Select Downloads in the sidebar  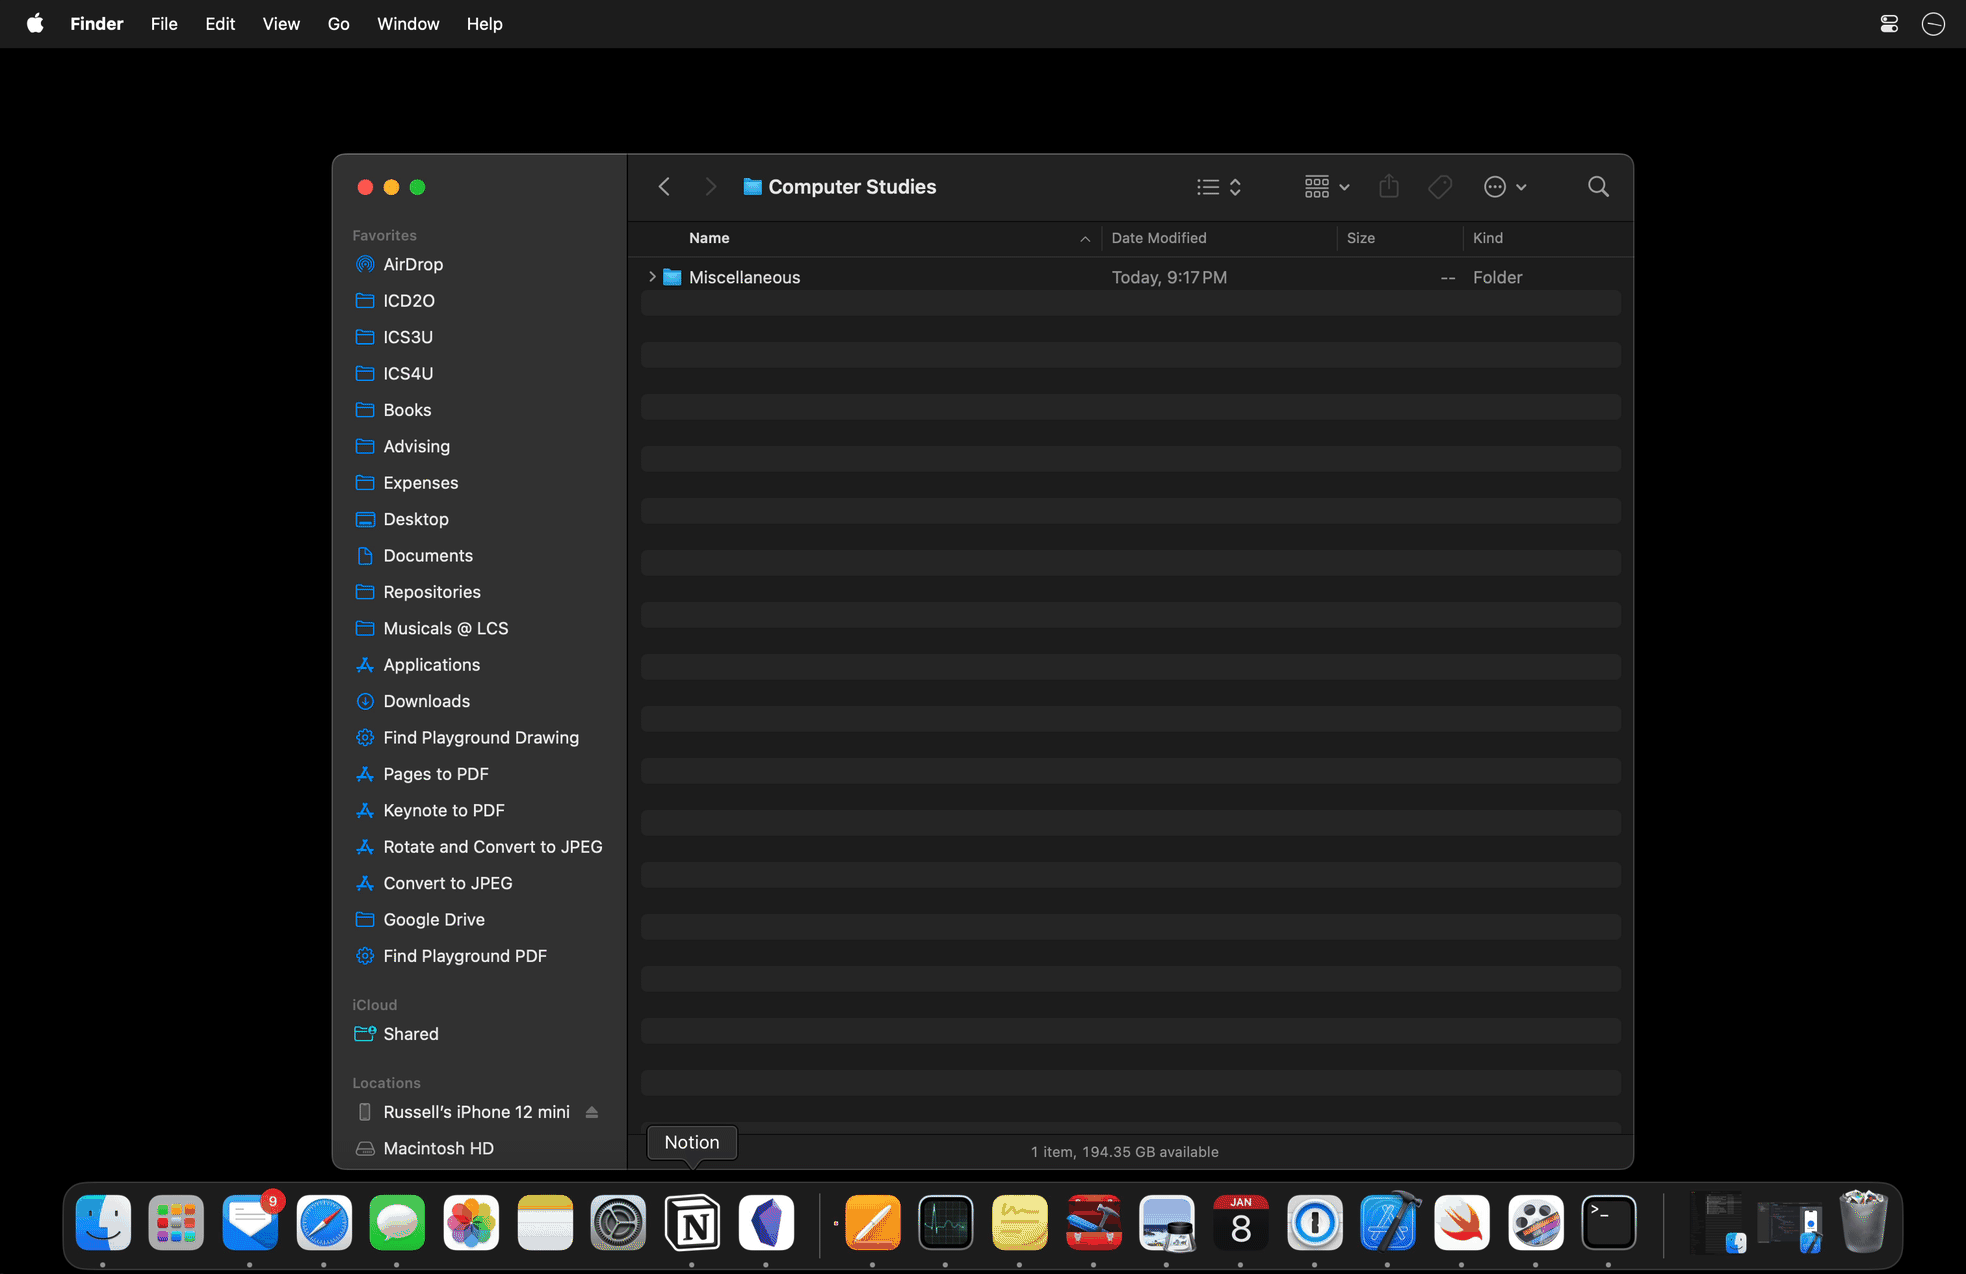pyautogui.click(x=426, y=701)
